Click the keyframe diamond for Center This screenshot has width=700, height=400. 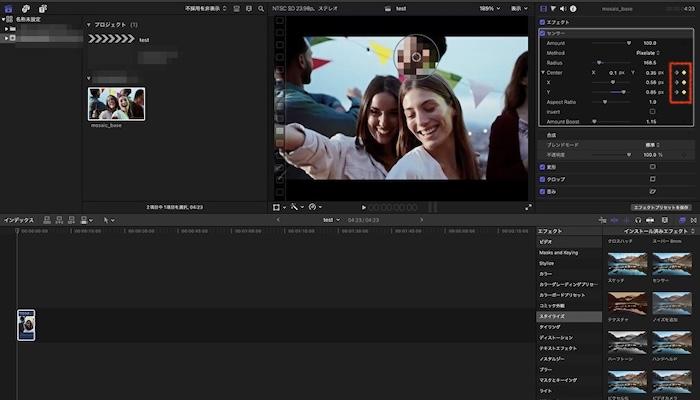(684, 73)
